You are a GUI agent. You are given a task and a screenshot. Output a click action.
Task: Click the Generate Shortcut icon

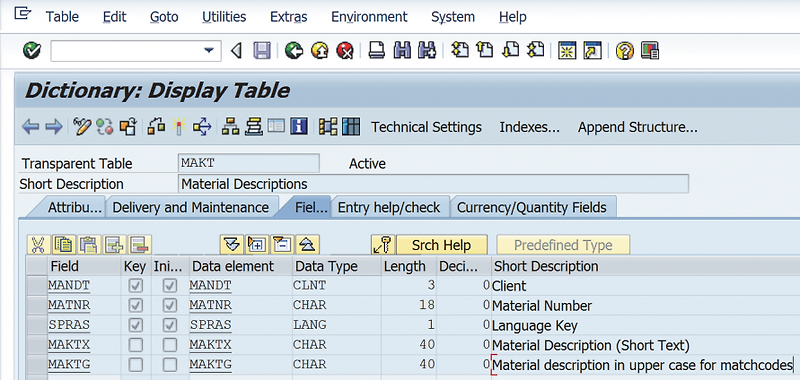coord(592,50)
